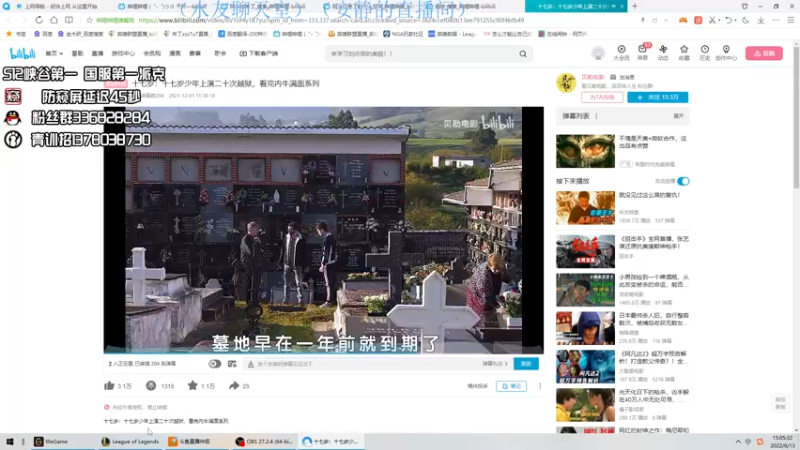The image size is (800, 450).
Task: Click the 关注 13.3万 follow button
Action: coord(657,97)
